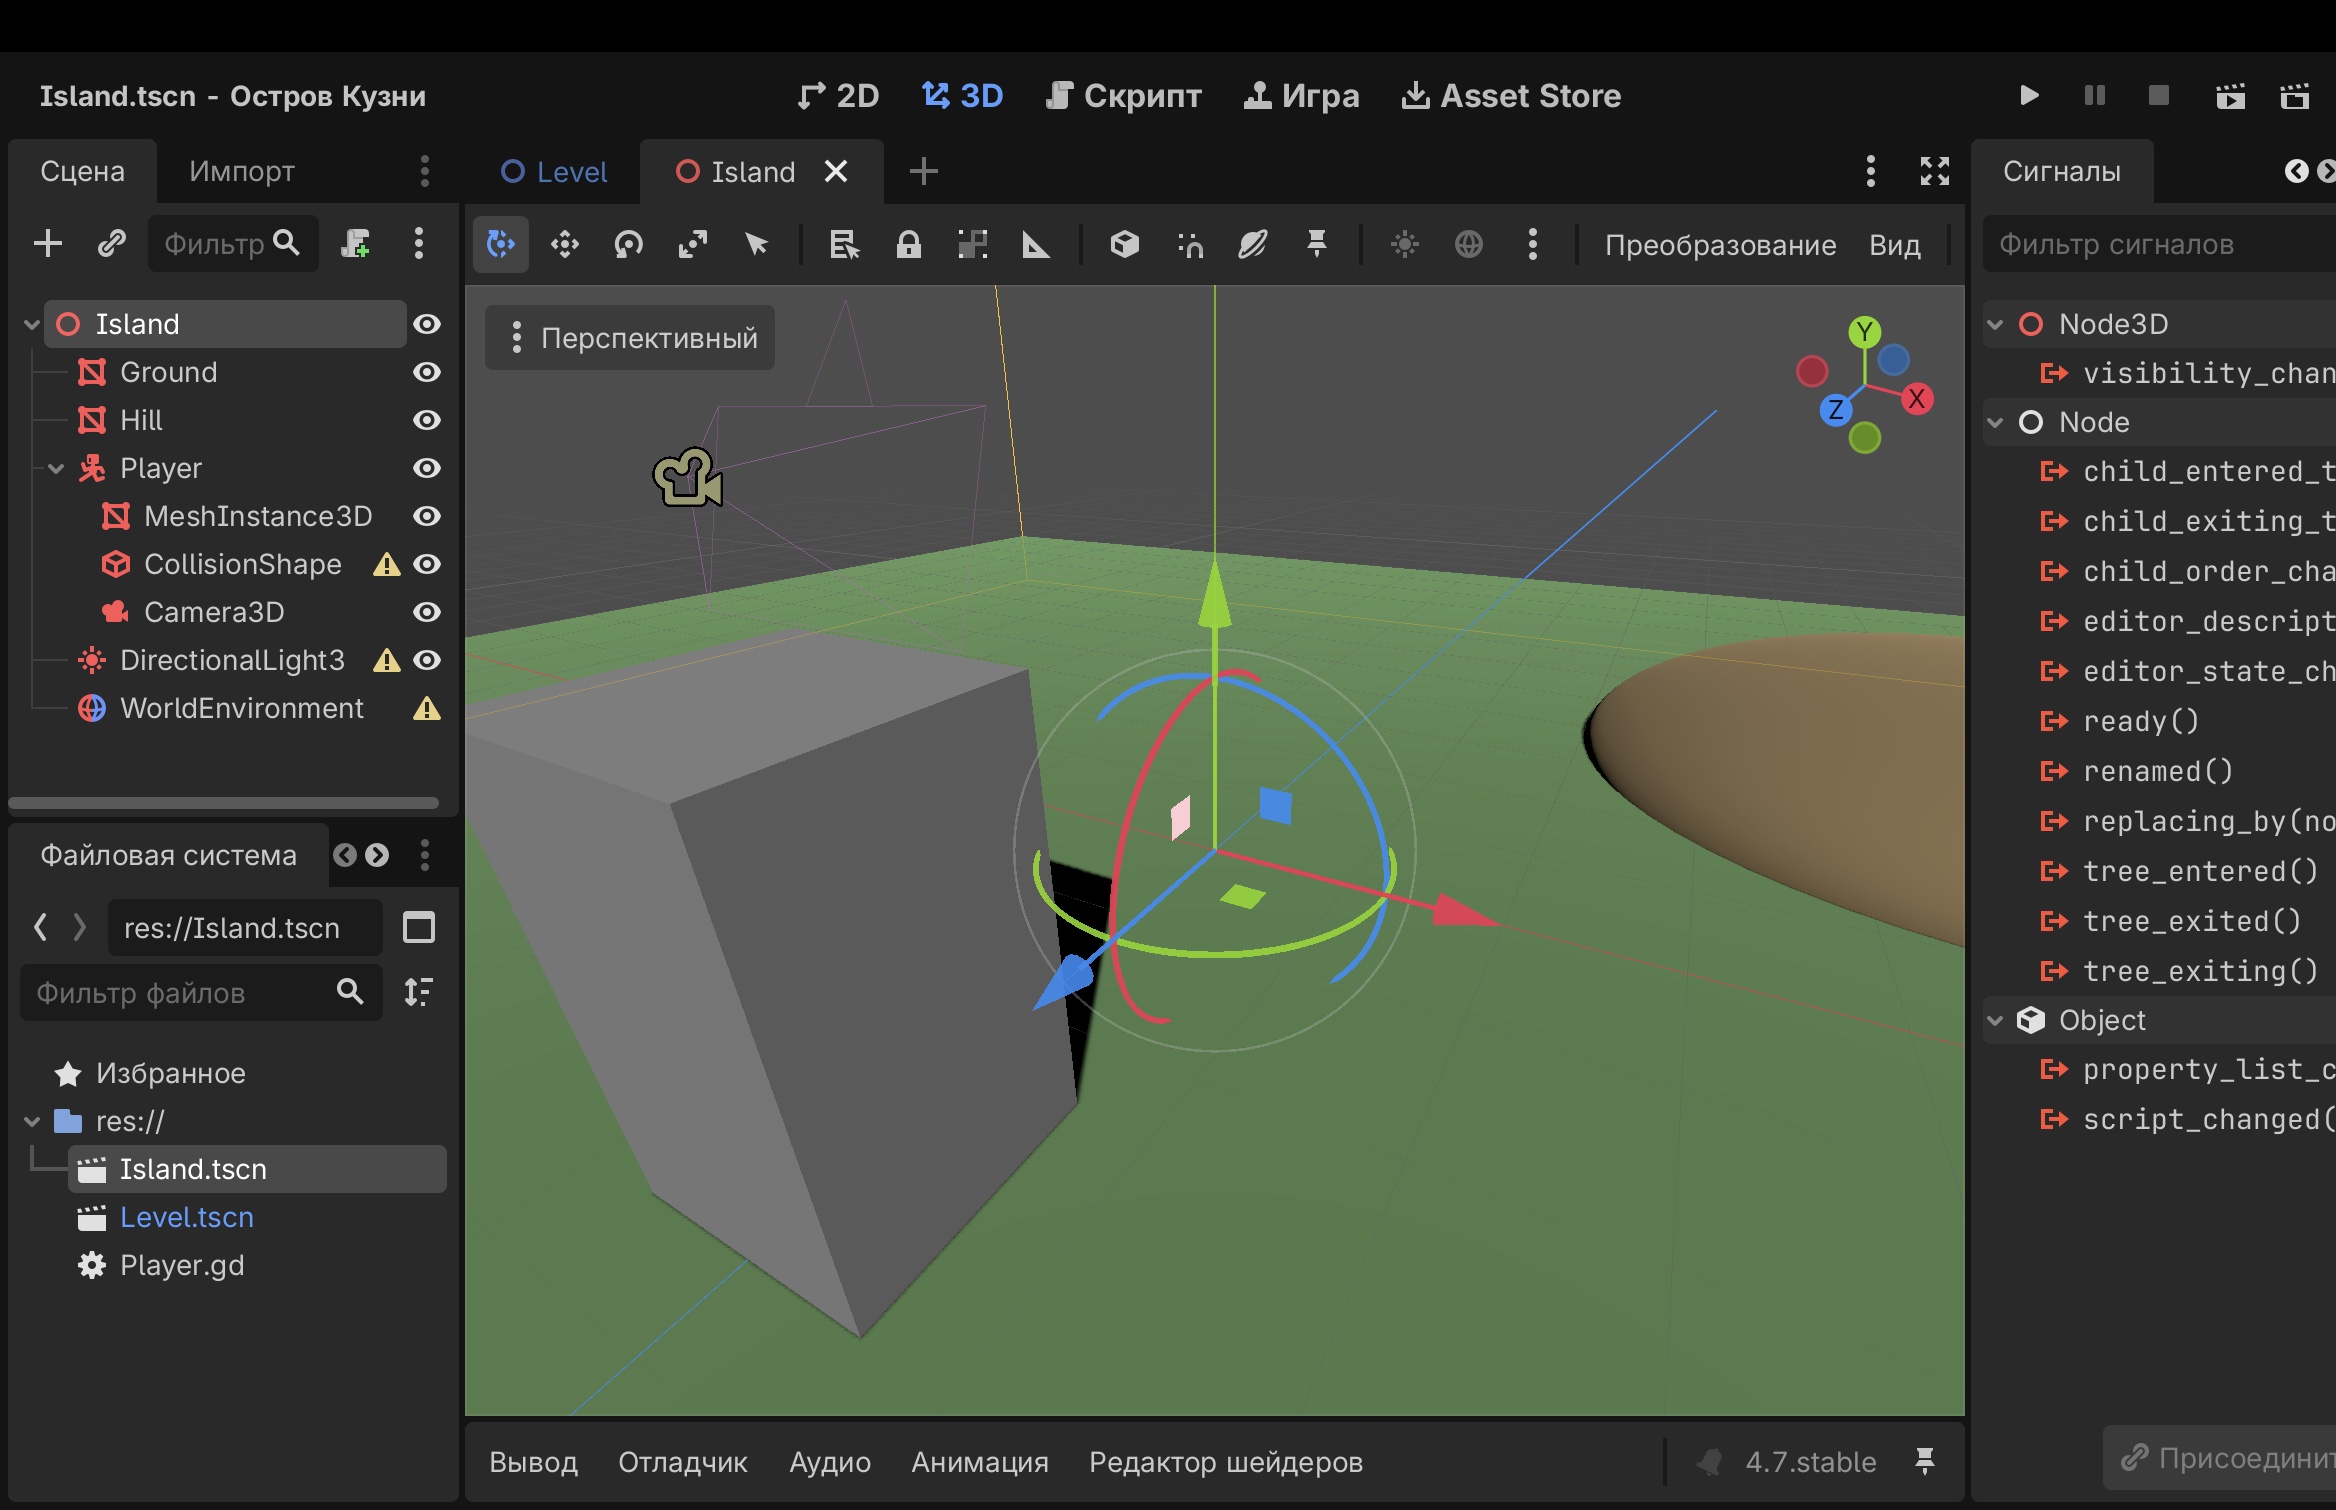This screenshot has width=2336, height=1510.
Task: Hide the Ground node with eye icon
Action: 427,372
